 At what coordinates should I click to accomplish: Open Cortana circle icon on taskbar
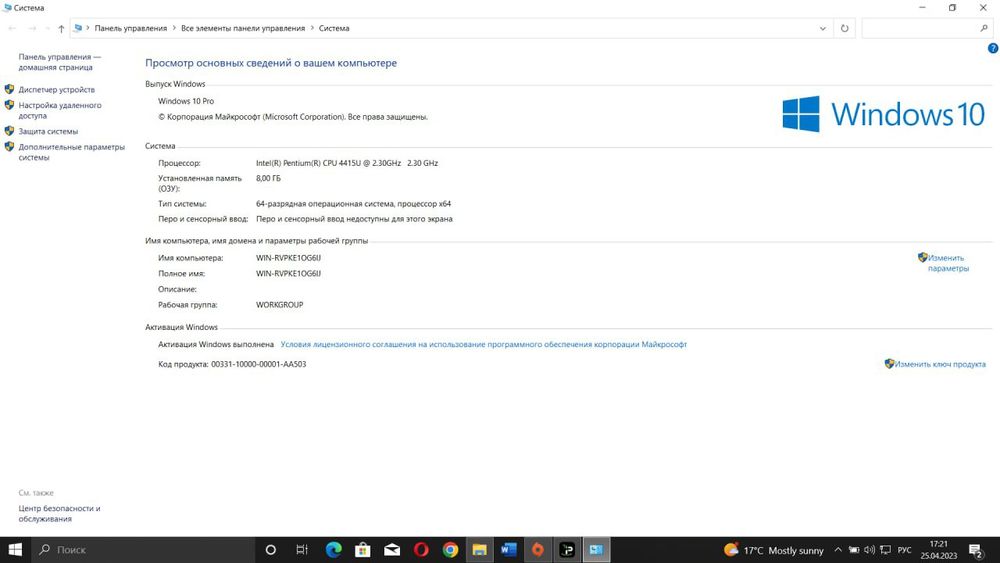tap(270, 550)
